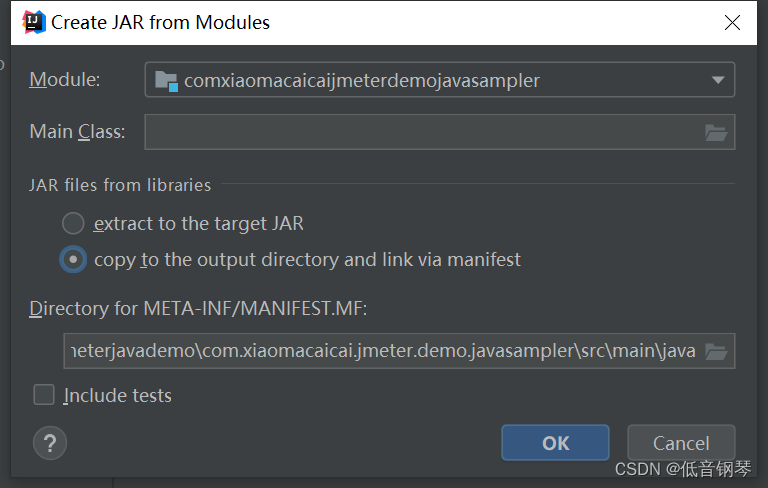Screen dimensions: 768x488
Task: Select copy to the output directory radio
Action: (73, 259)
